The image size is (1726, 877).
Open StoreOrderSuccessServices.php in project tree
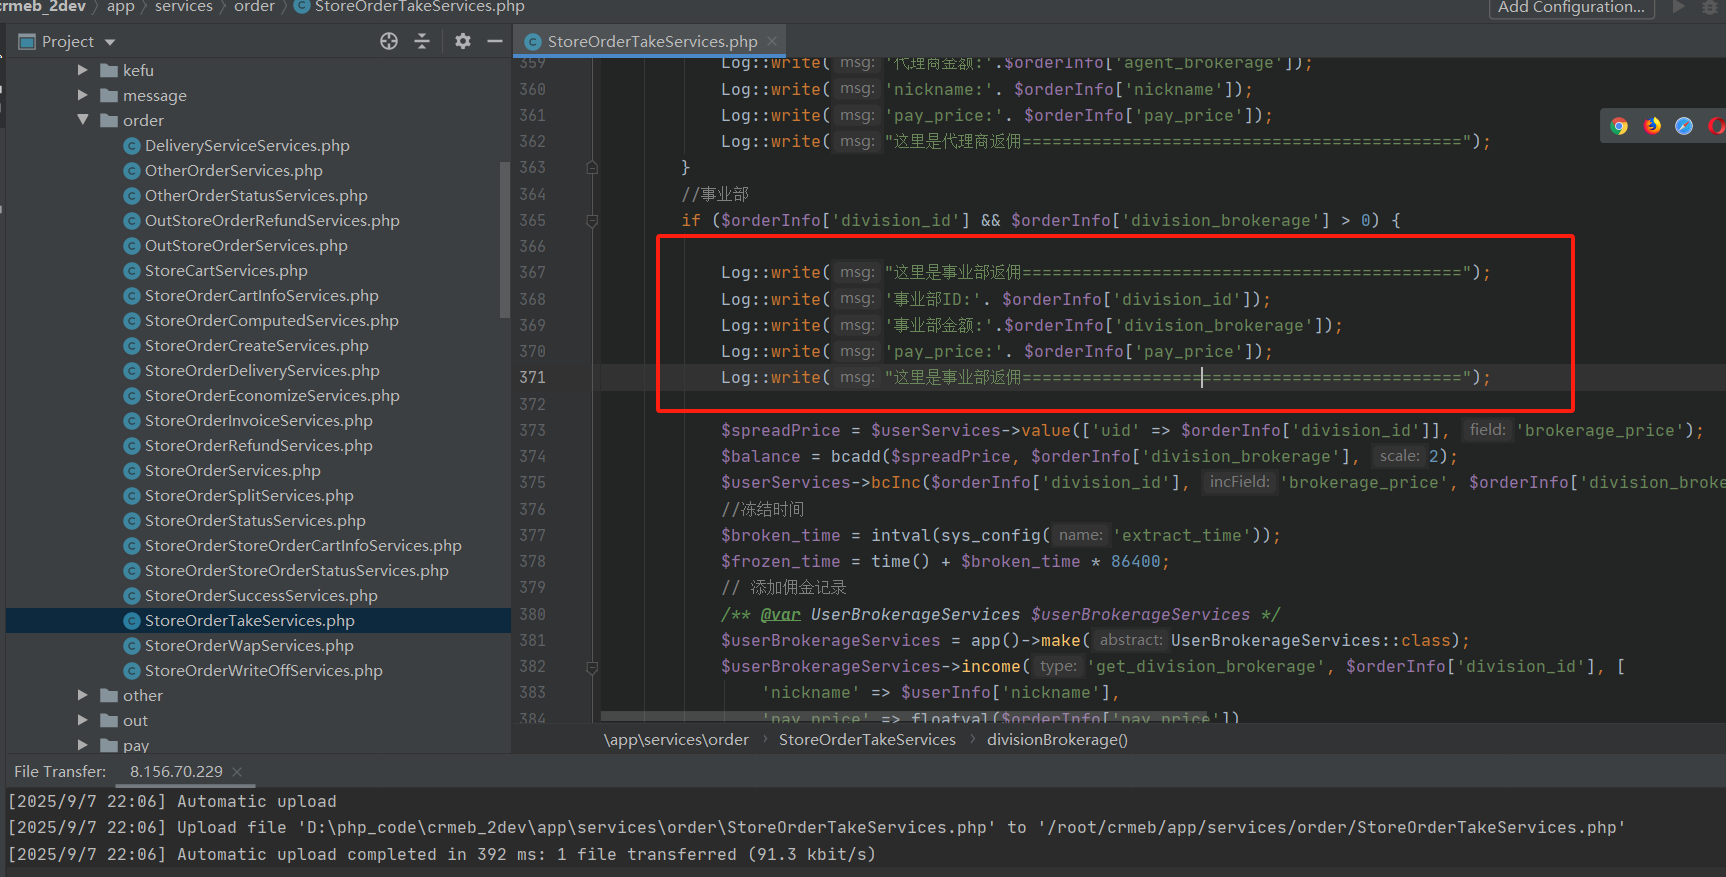pyautogui.click(x=261, y=596)
